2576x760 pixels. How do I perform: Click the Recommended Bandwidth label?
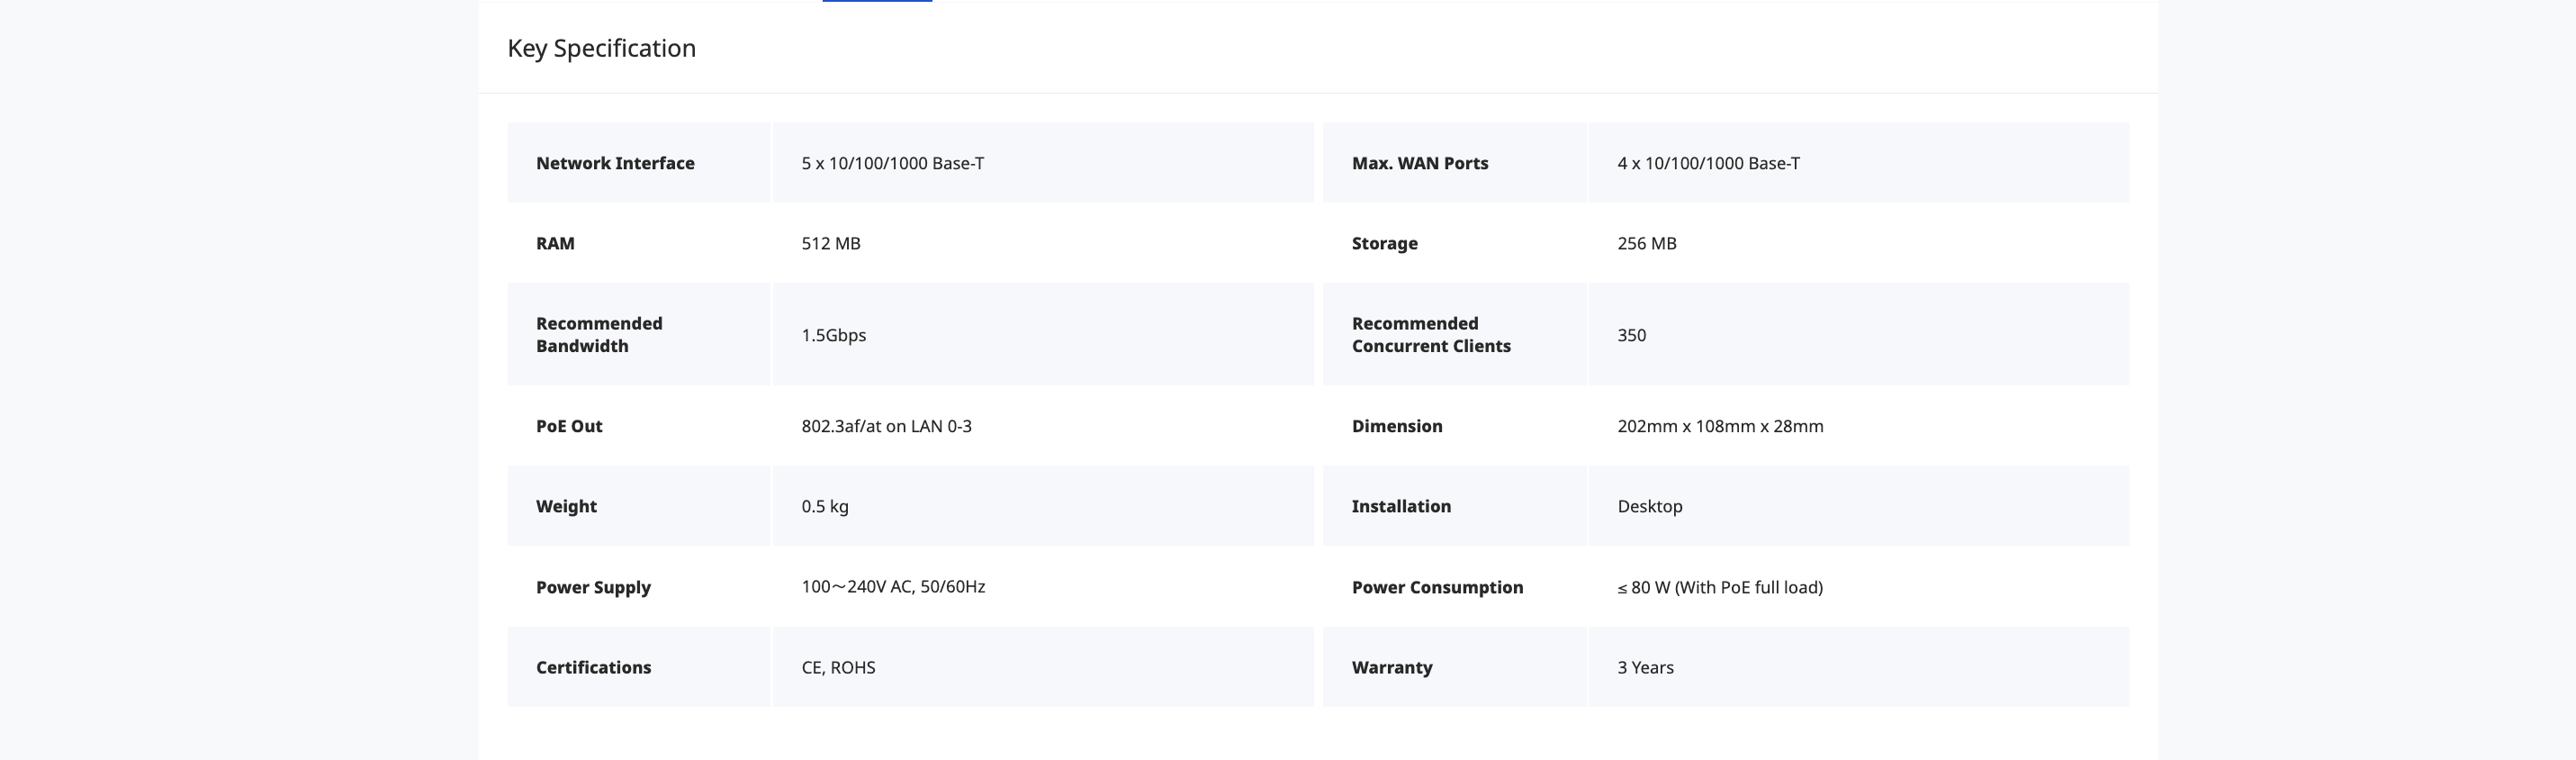pyautogui.click(x=599, y=334)
